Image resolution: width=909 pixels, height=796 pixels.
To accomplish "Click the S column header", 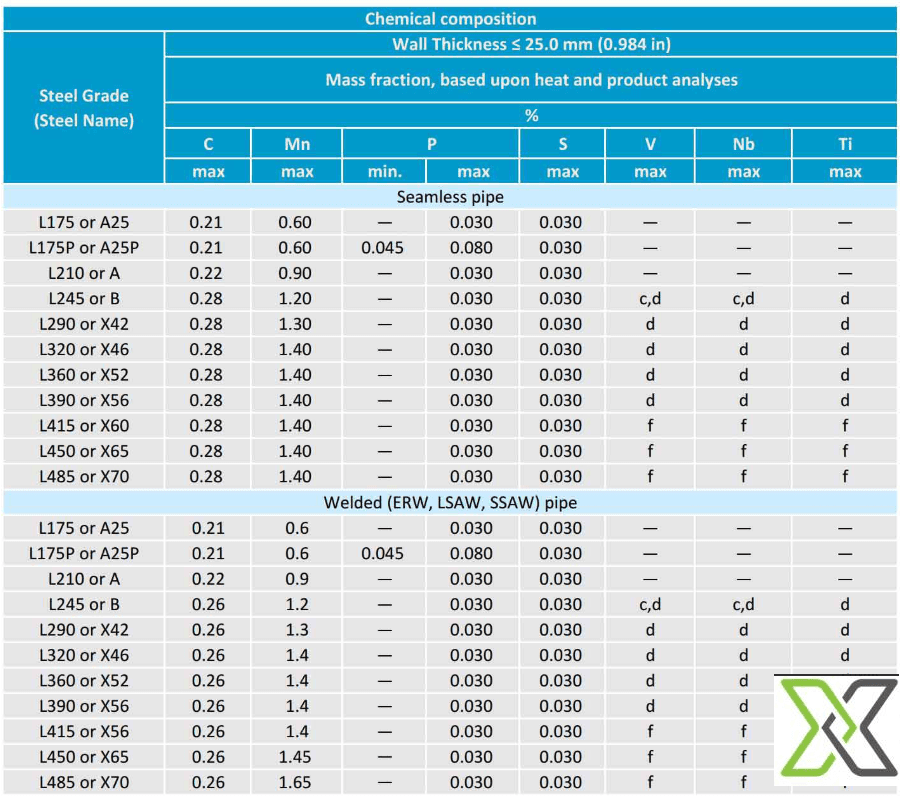I will tap(561, 143).
